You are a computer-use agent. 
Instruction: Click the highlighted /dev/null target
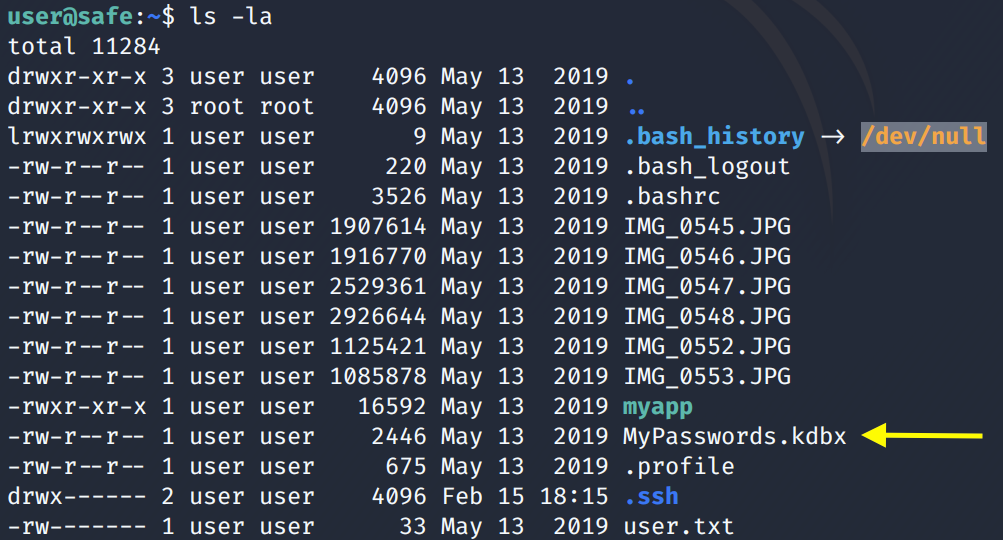[x=923, y=136]
